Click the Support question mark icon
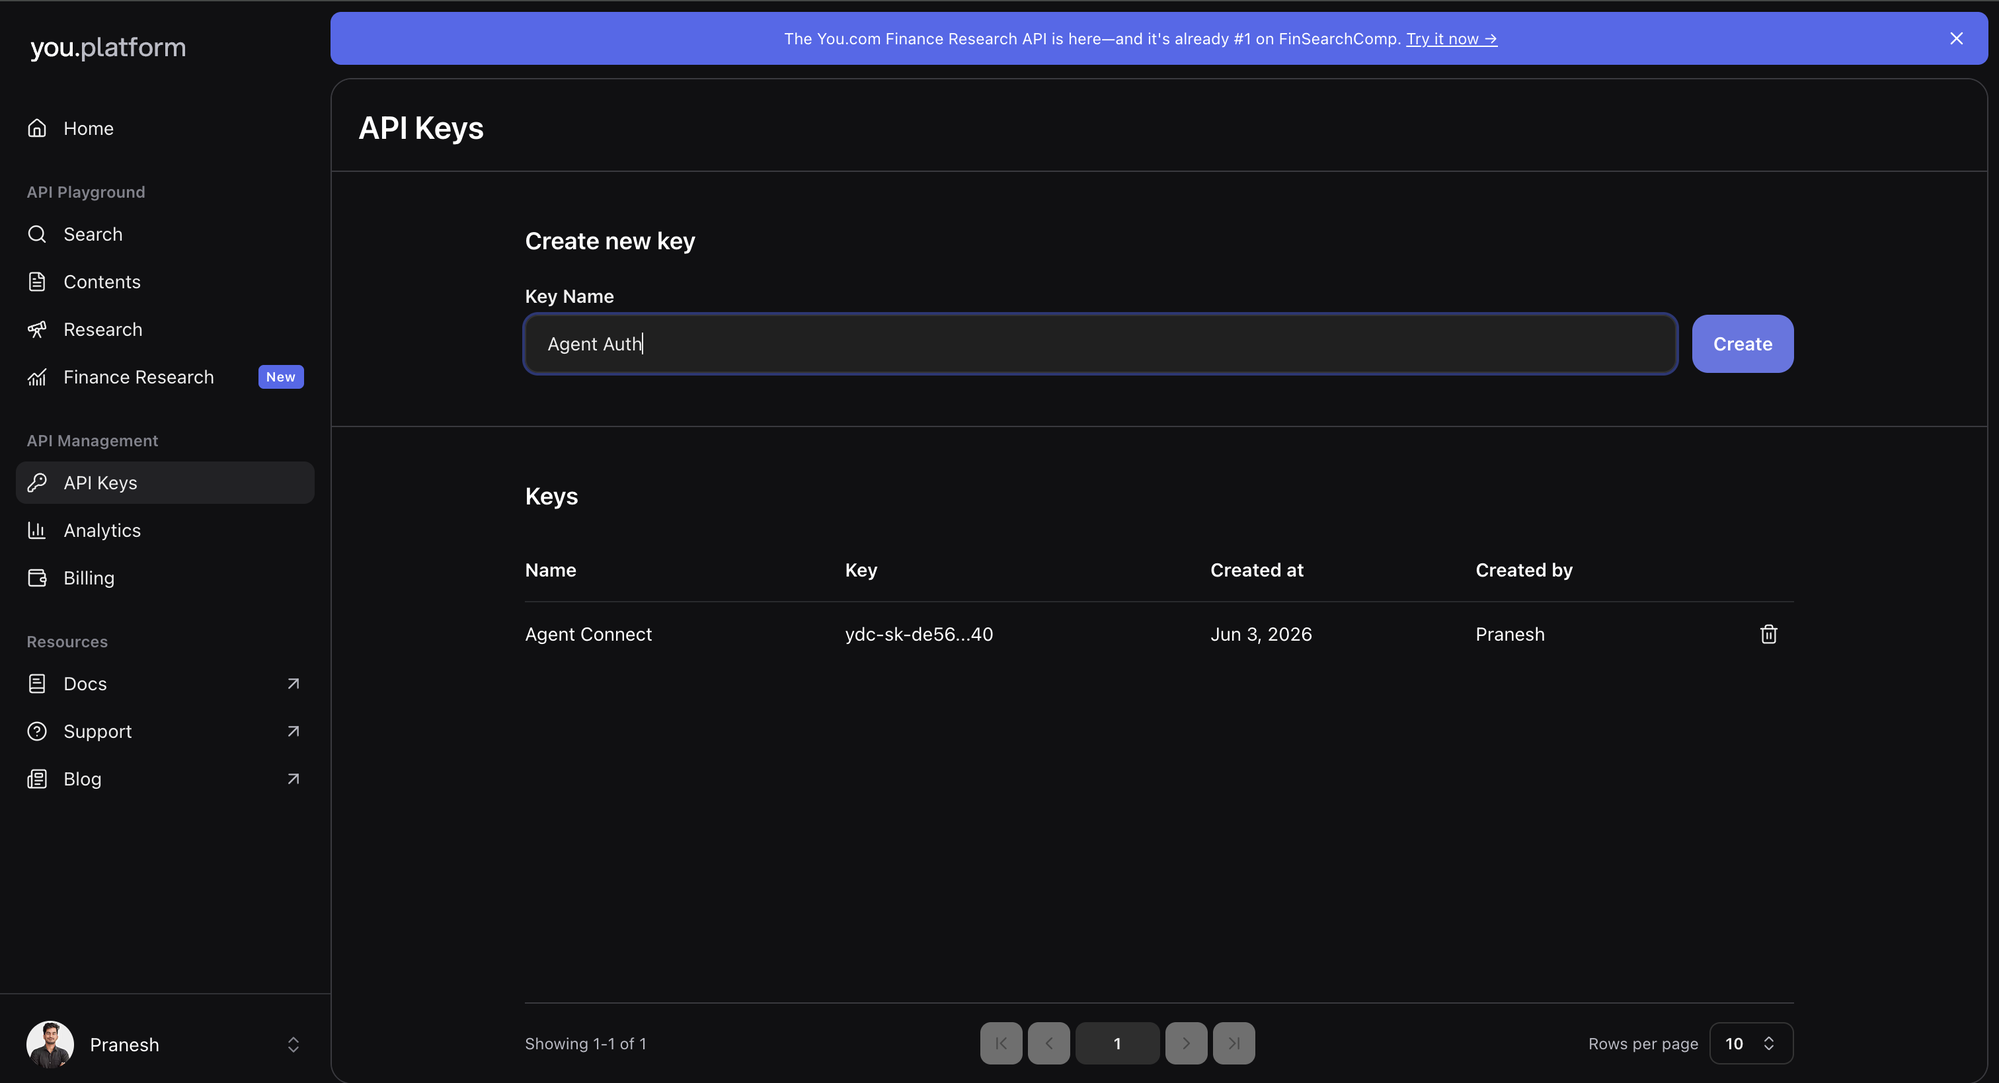The width and height of the screenshot is (1999, 1083). point(37,731)
